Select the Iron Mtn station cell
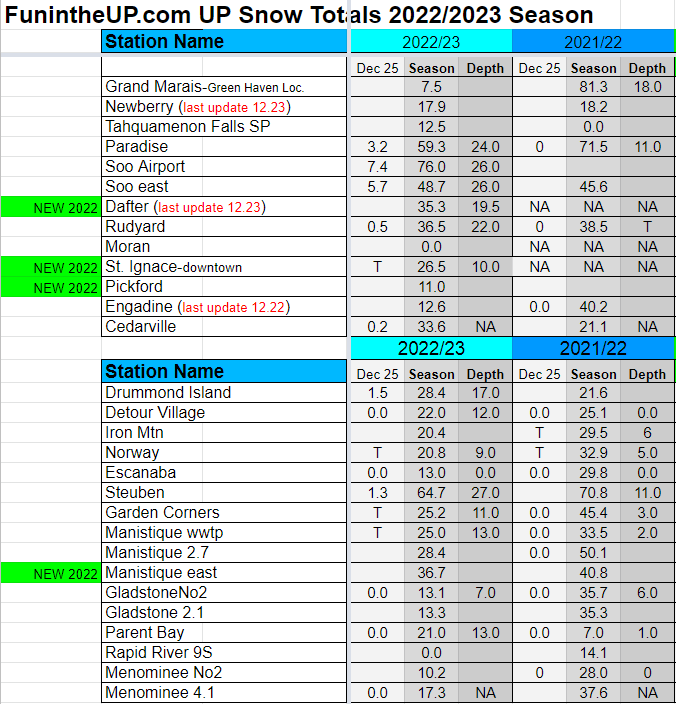Screen dimensions: 676x704 point(224,432)
